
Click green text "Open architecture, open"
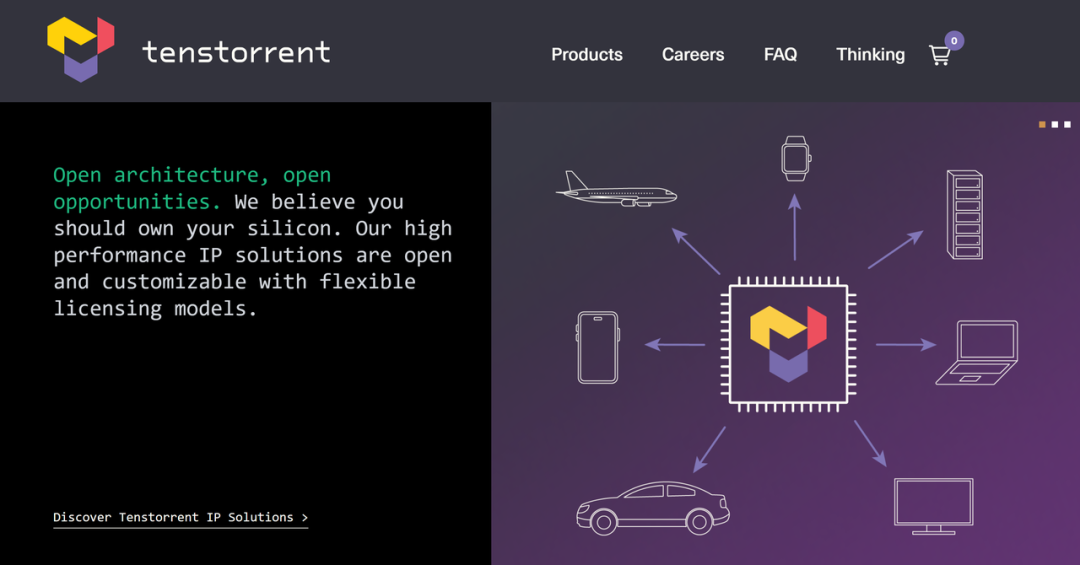point(192,175)
